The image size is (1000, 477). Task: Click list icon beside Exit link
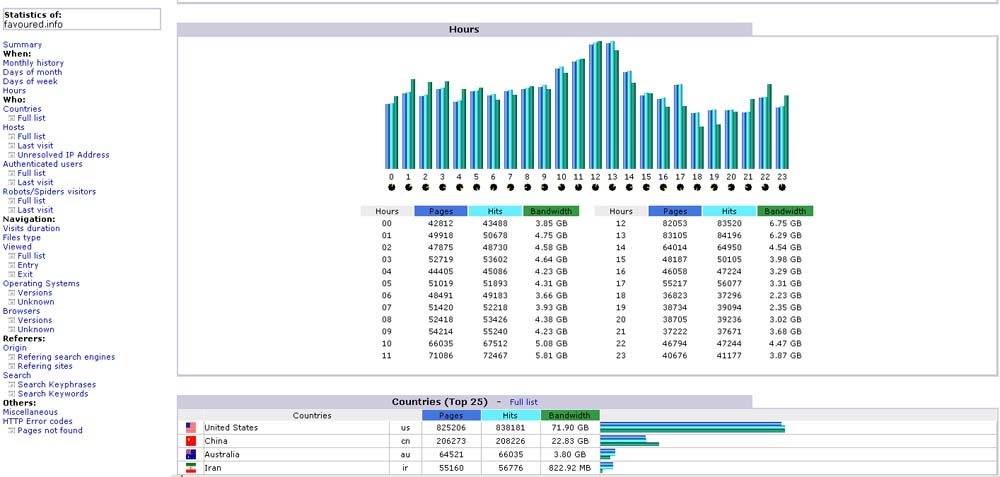click(12, 275)
